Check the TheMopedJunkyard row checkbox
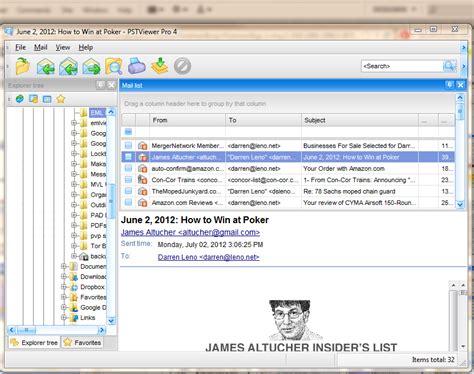Viewport: 474px width, 374px height. pyautogui.click(x=128, y=191)
